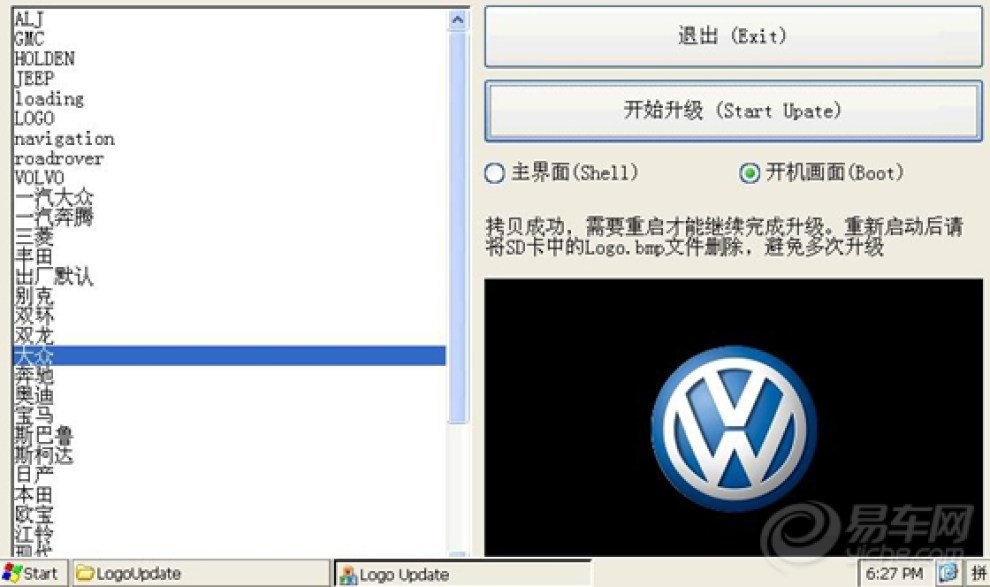Choose 出厂默认 from the logo list
990x587 pixels.
tap(53, 277)
